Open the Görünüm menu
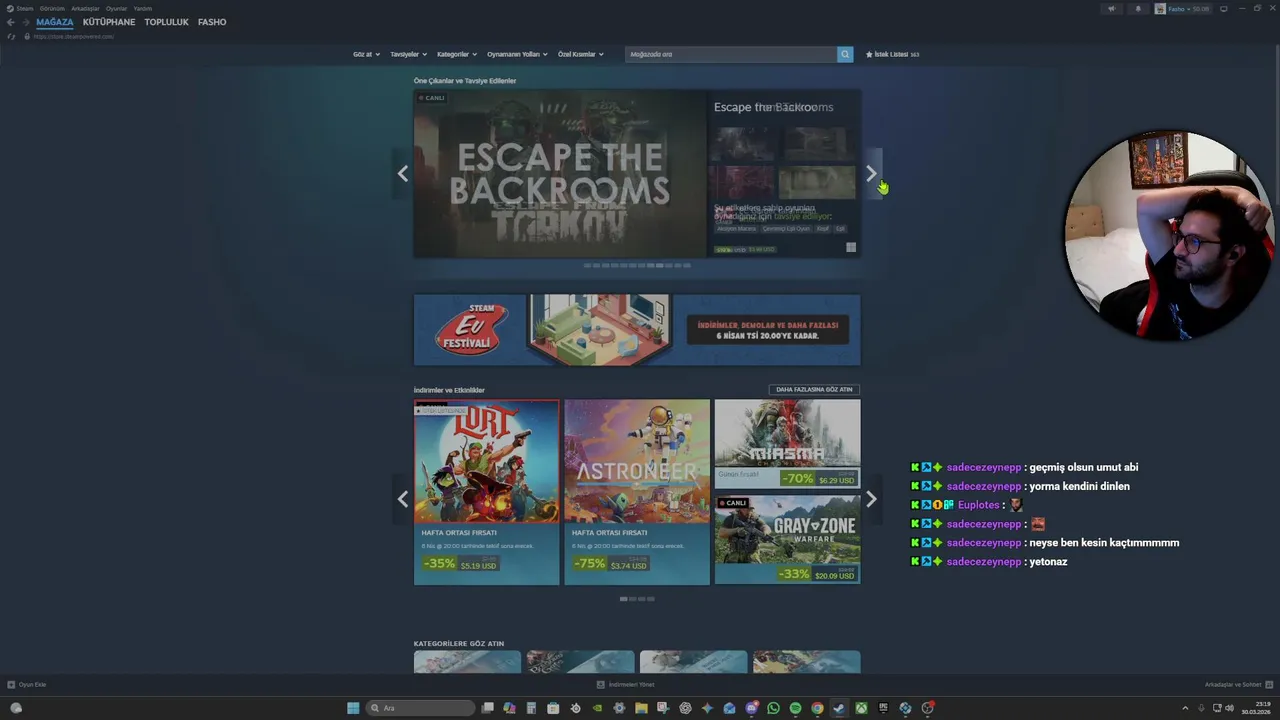This screenshot has height=720, width=1280. point(52,8)
